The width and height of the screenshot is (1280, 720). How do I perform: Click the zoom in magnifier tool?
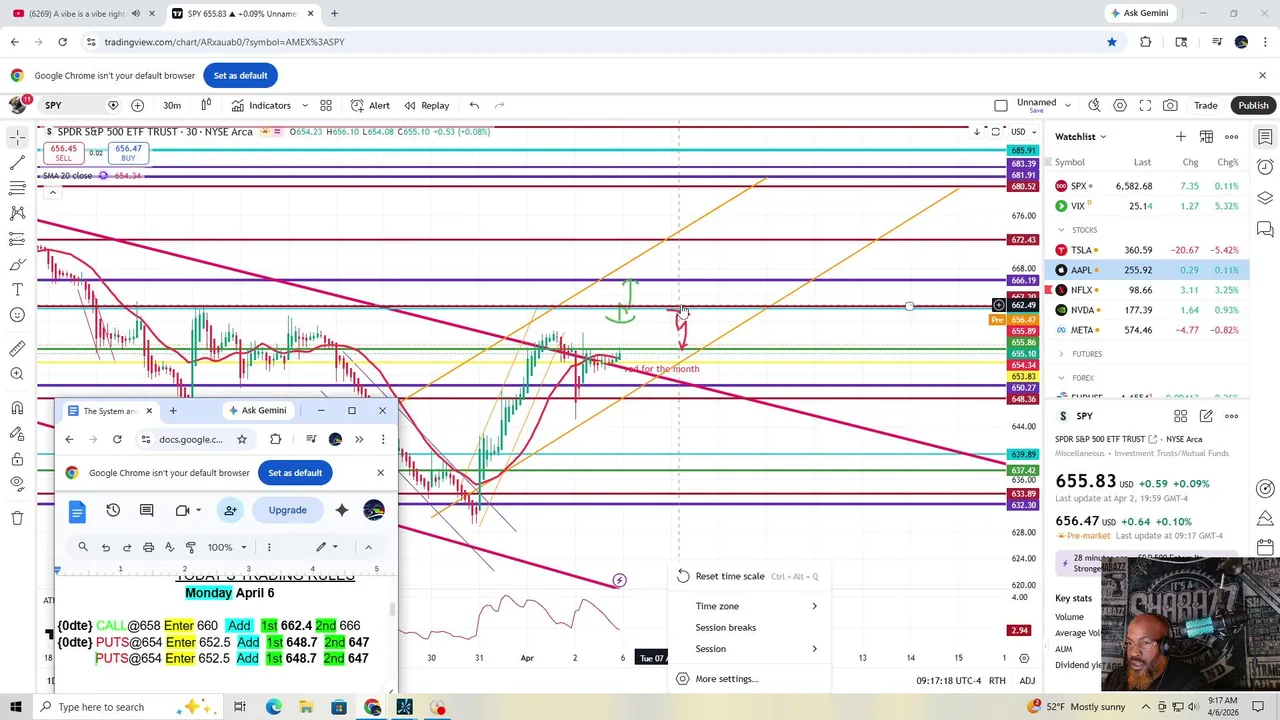pos(17,373)
